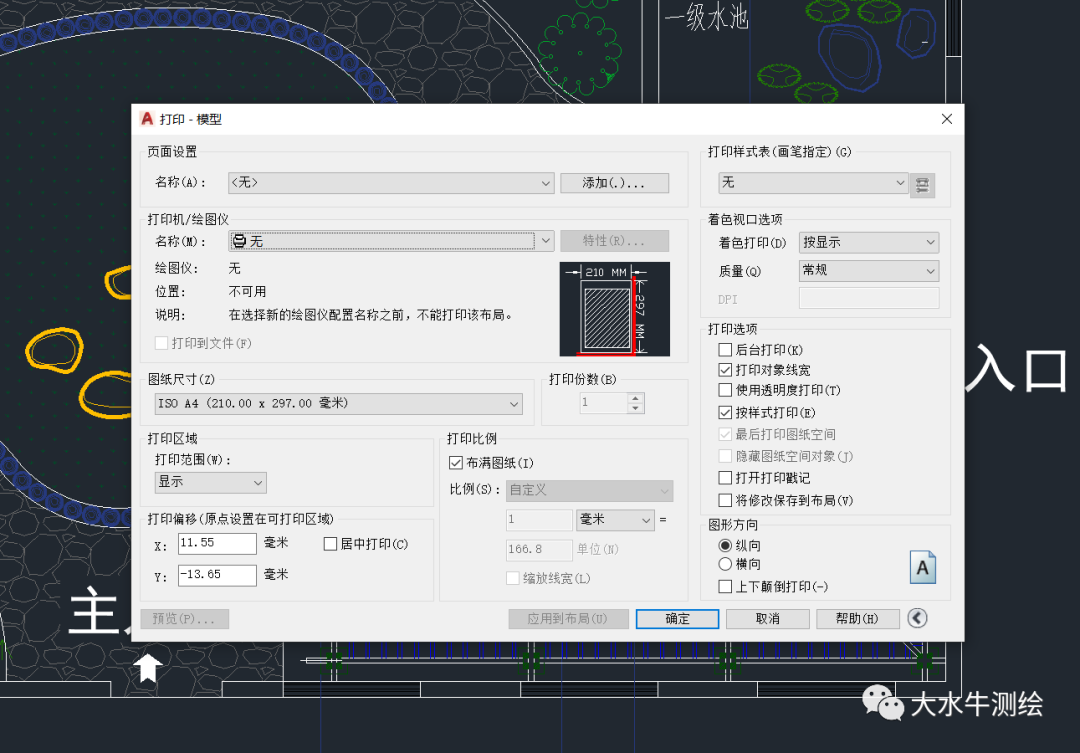Check the 居中打印 box
Image resolution: width=1080 pixels, height=753 pixels.
[331, 544]
